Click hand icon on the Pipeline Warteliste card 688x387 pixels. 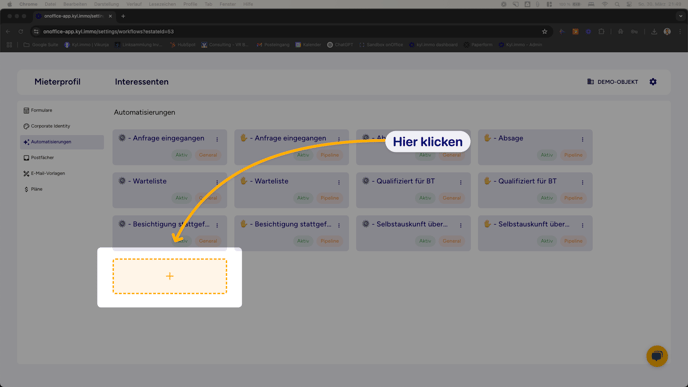[244, 181]
